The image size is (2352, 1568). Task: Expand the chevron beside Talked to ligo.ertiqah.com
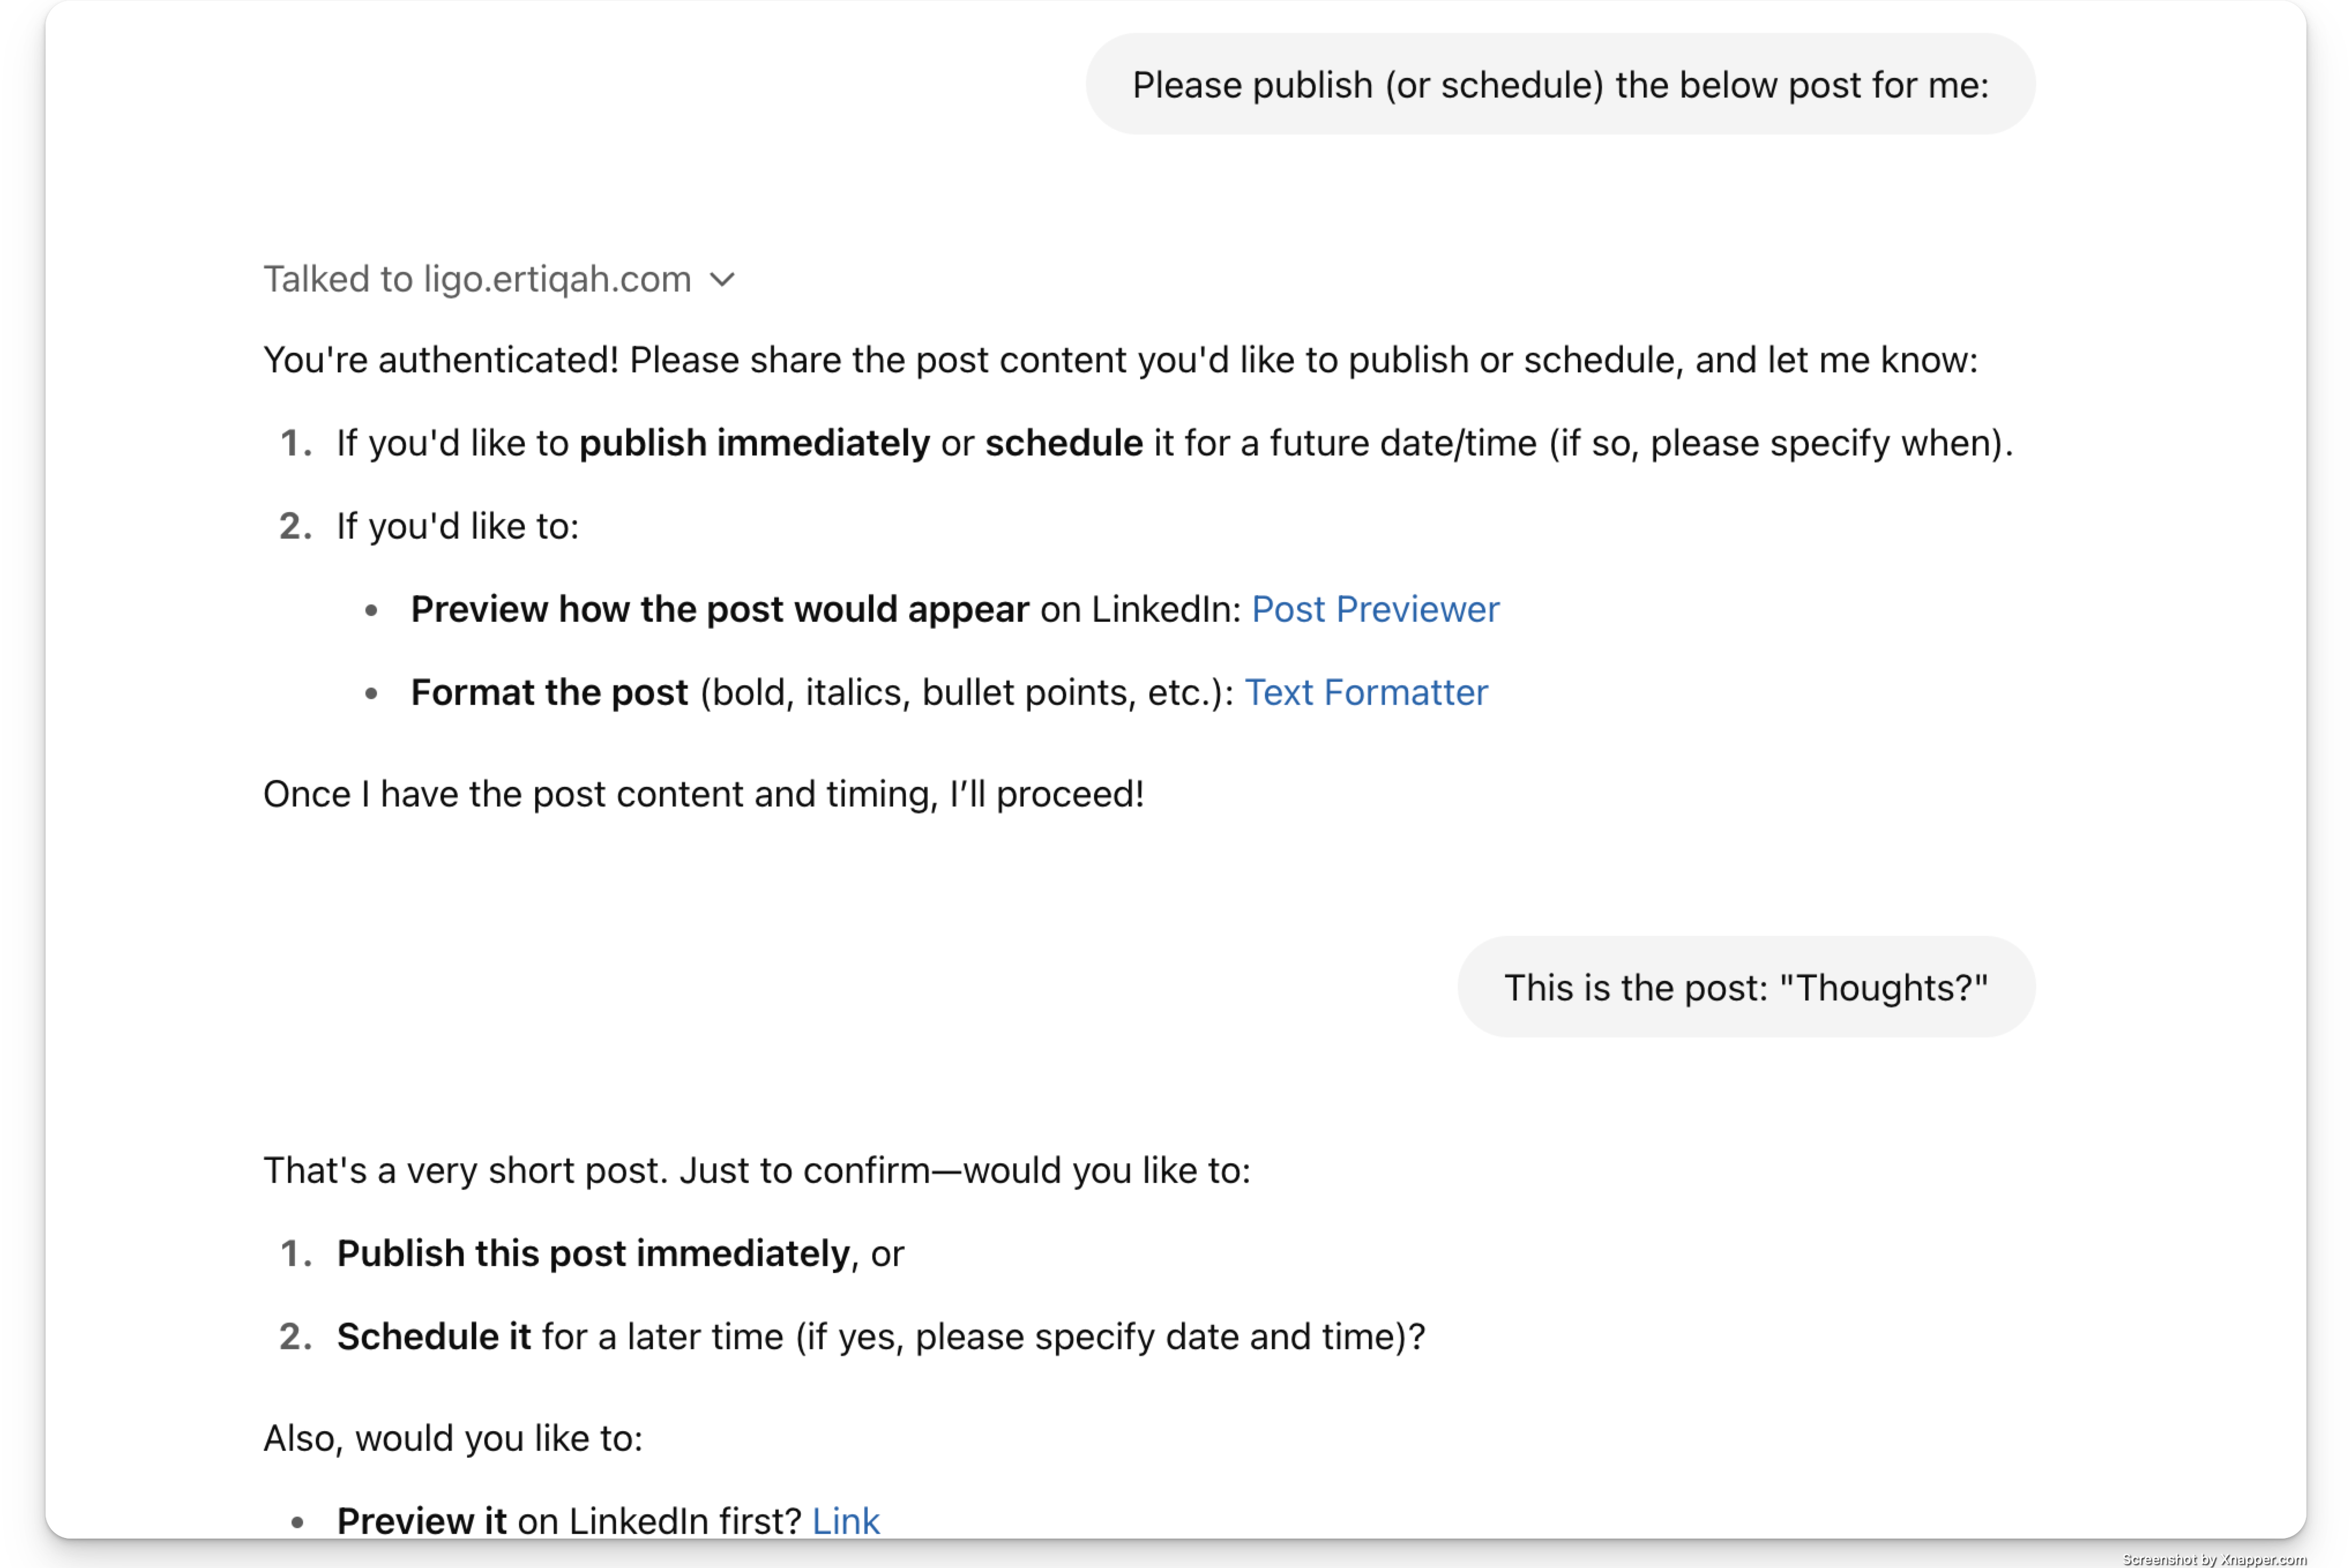click(x=722, y=280)
